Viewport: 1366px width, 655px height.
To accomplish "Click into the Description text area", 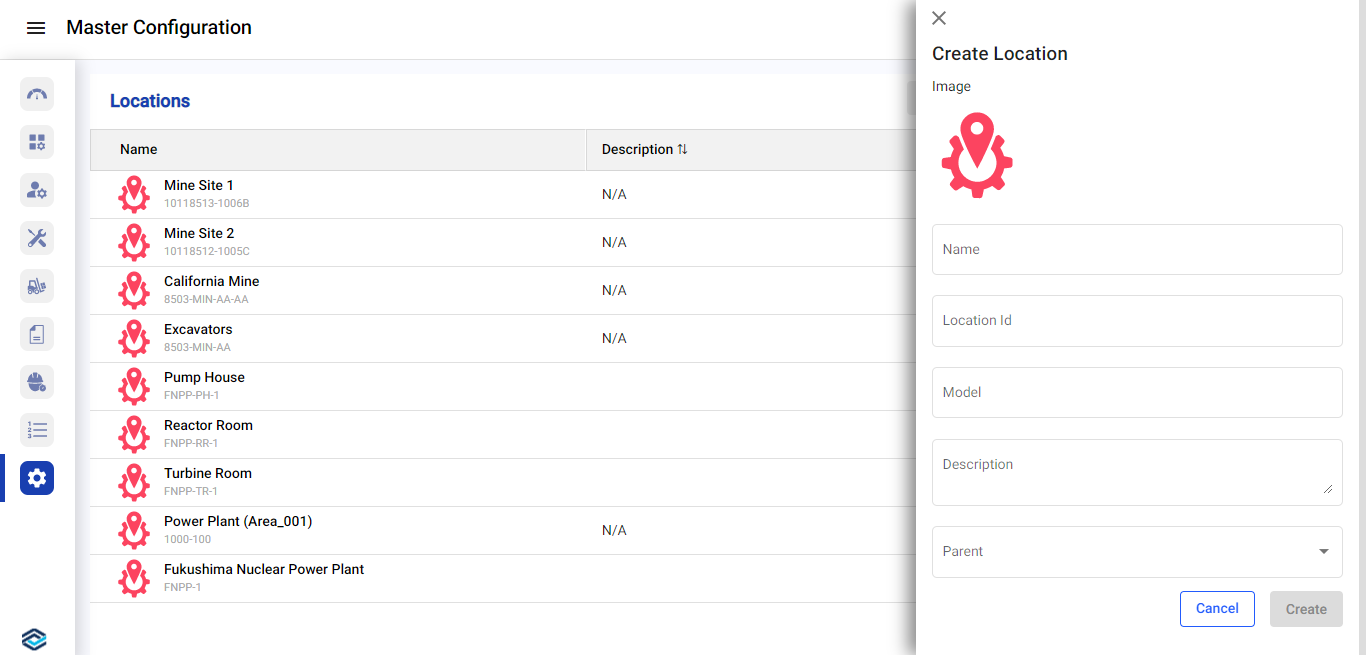I will tap(1137, 472).
